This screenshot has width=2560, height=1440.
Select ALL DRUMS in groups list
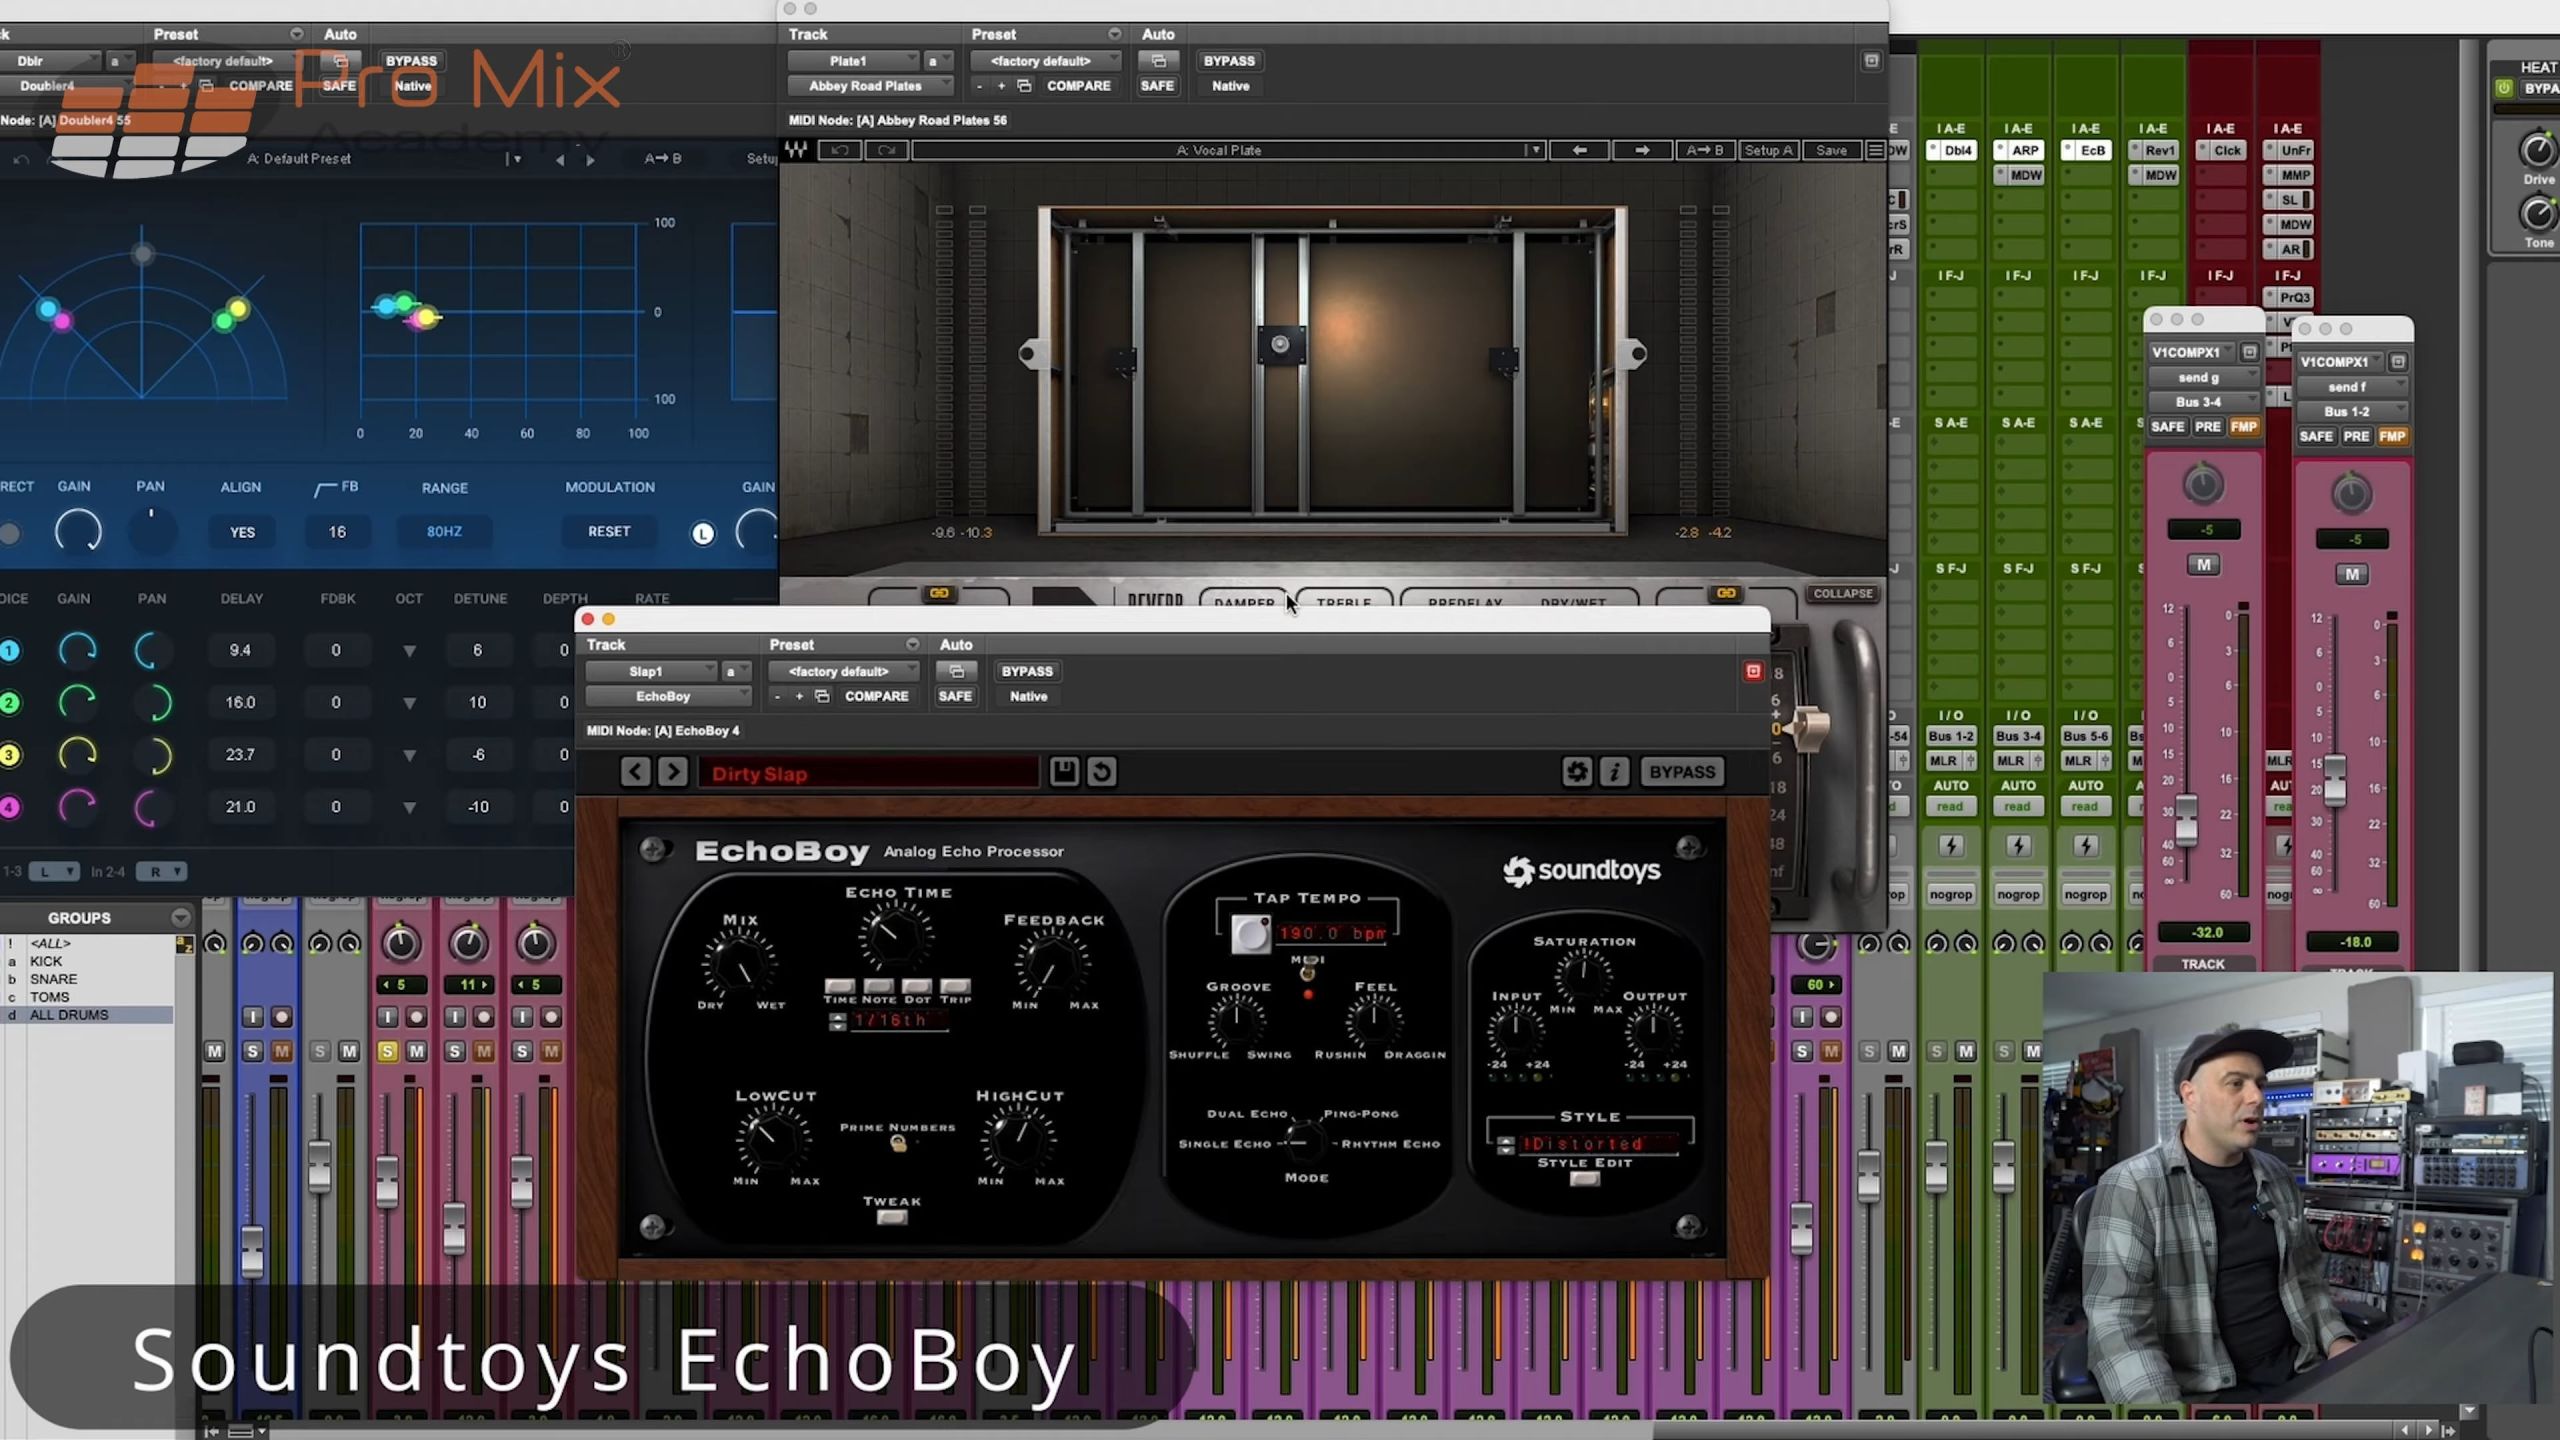(x=69, y=1014)
